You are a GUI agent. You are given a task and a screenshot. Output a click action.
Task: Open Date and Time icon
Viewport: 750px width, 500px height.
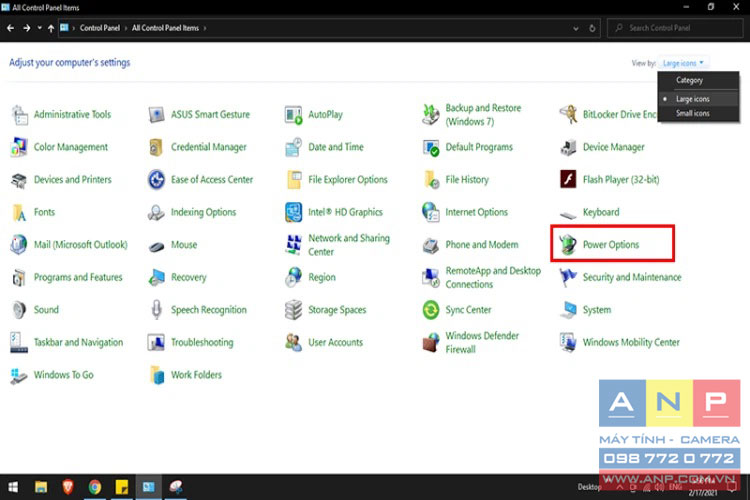[294, 147]
